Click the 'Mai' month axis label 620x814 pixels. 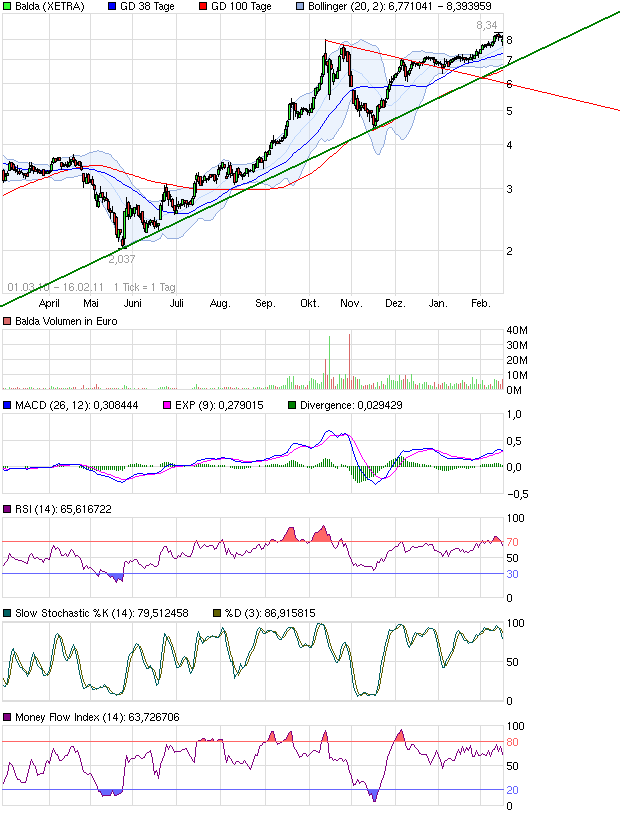tap(90, 303)
